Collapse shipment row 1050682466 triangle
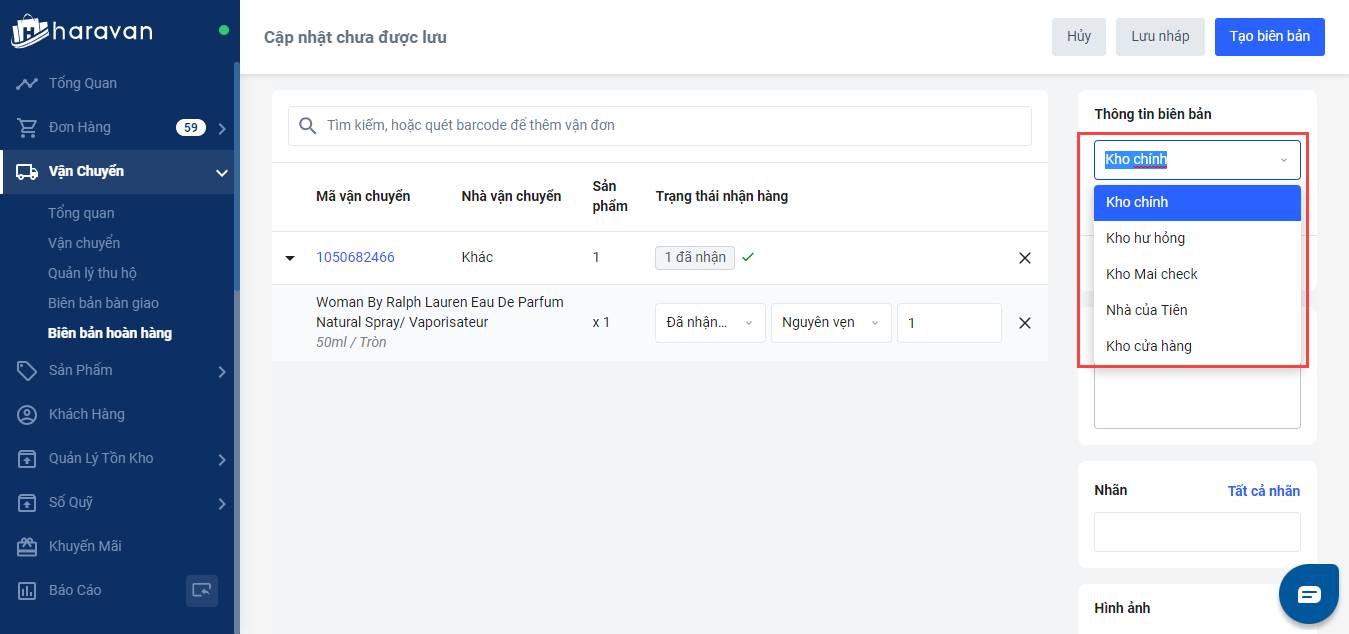This screenshot has width=1349, height=634. tap(290, 258)
